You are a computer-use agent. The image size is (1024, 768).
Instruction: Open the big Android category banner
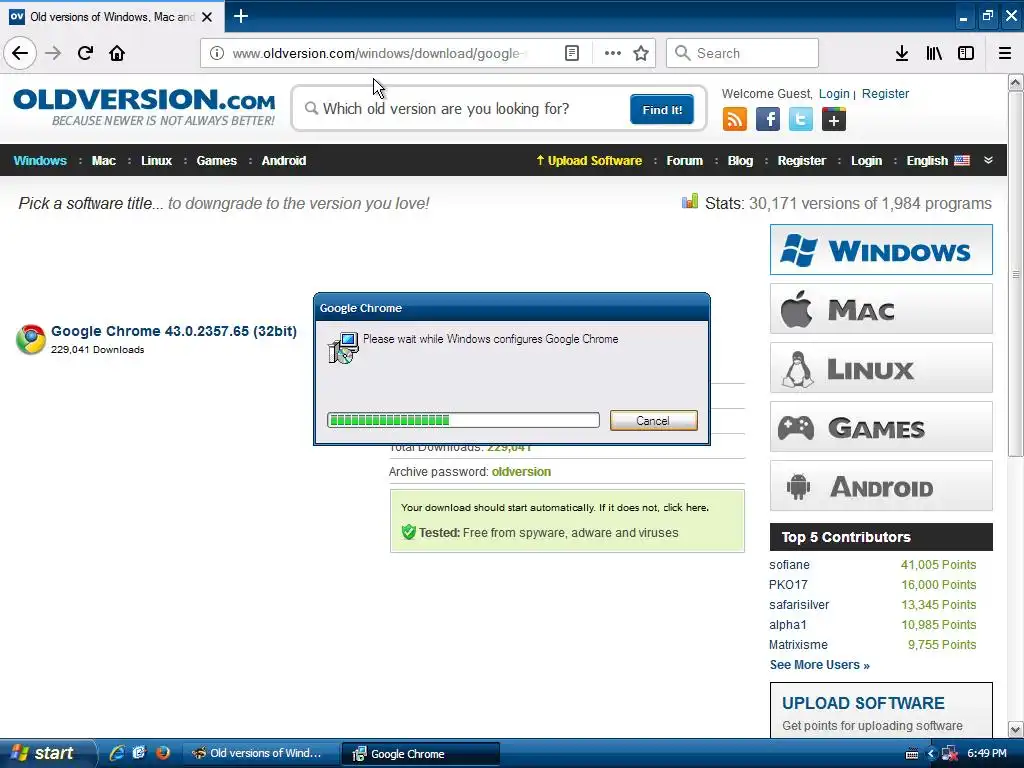[x=881, y=486]
